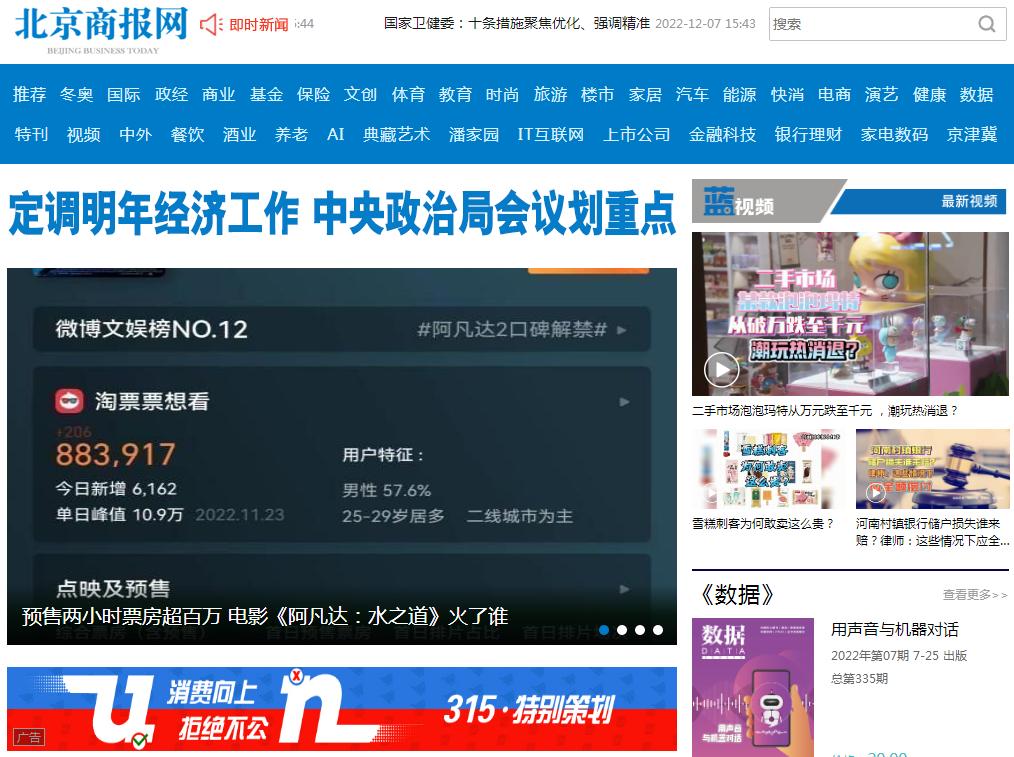1014x757 pixels.
Task: Open the 北京商报网 logo homepage
Action: [102, 30]
